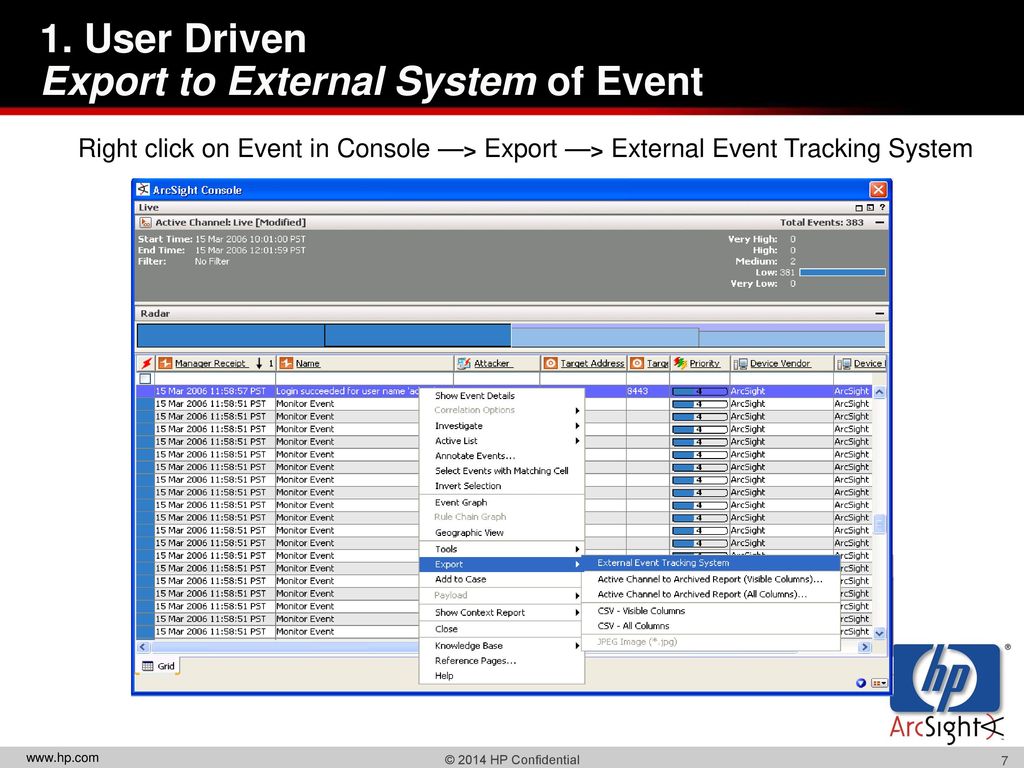The width and height of the screenshot is (1024, 768).
Task: Click the Grid view tab icon
Action: (148, 666)
